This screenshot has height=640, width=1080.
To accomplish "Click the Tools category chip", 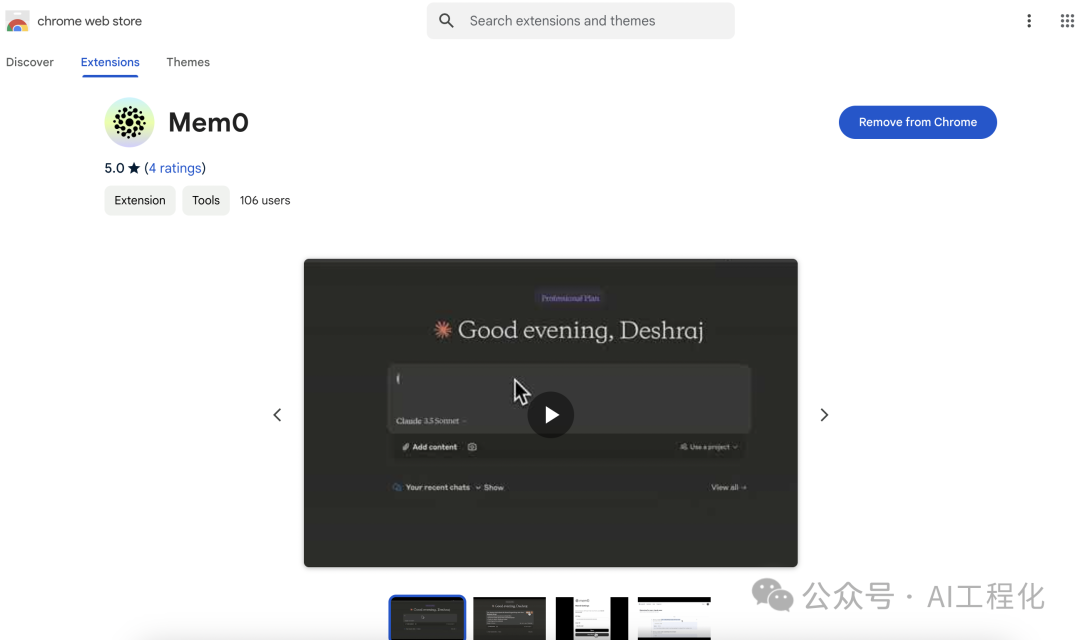I will (206, 200).
